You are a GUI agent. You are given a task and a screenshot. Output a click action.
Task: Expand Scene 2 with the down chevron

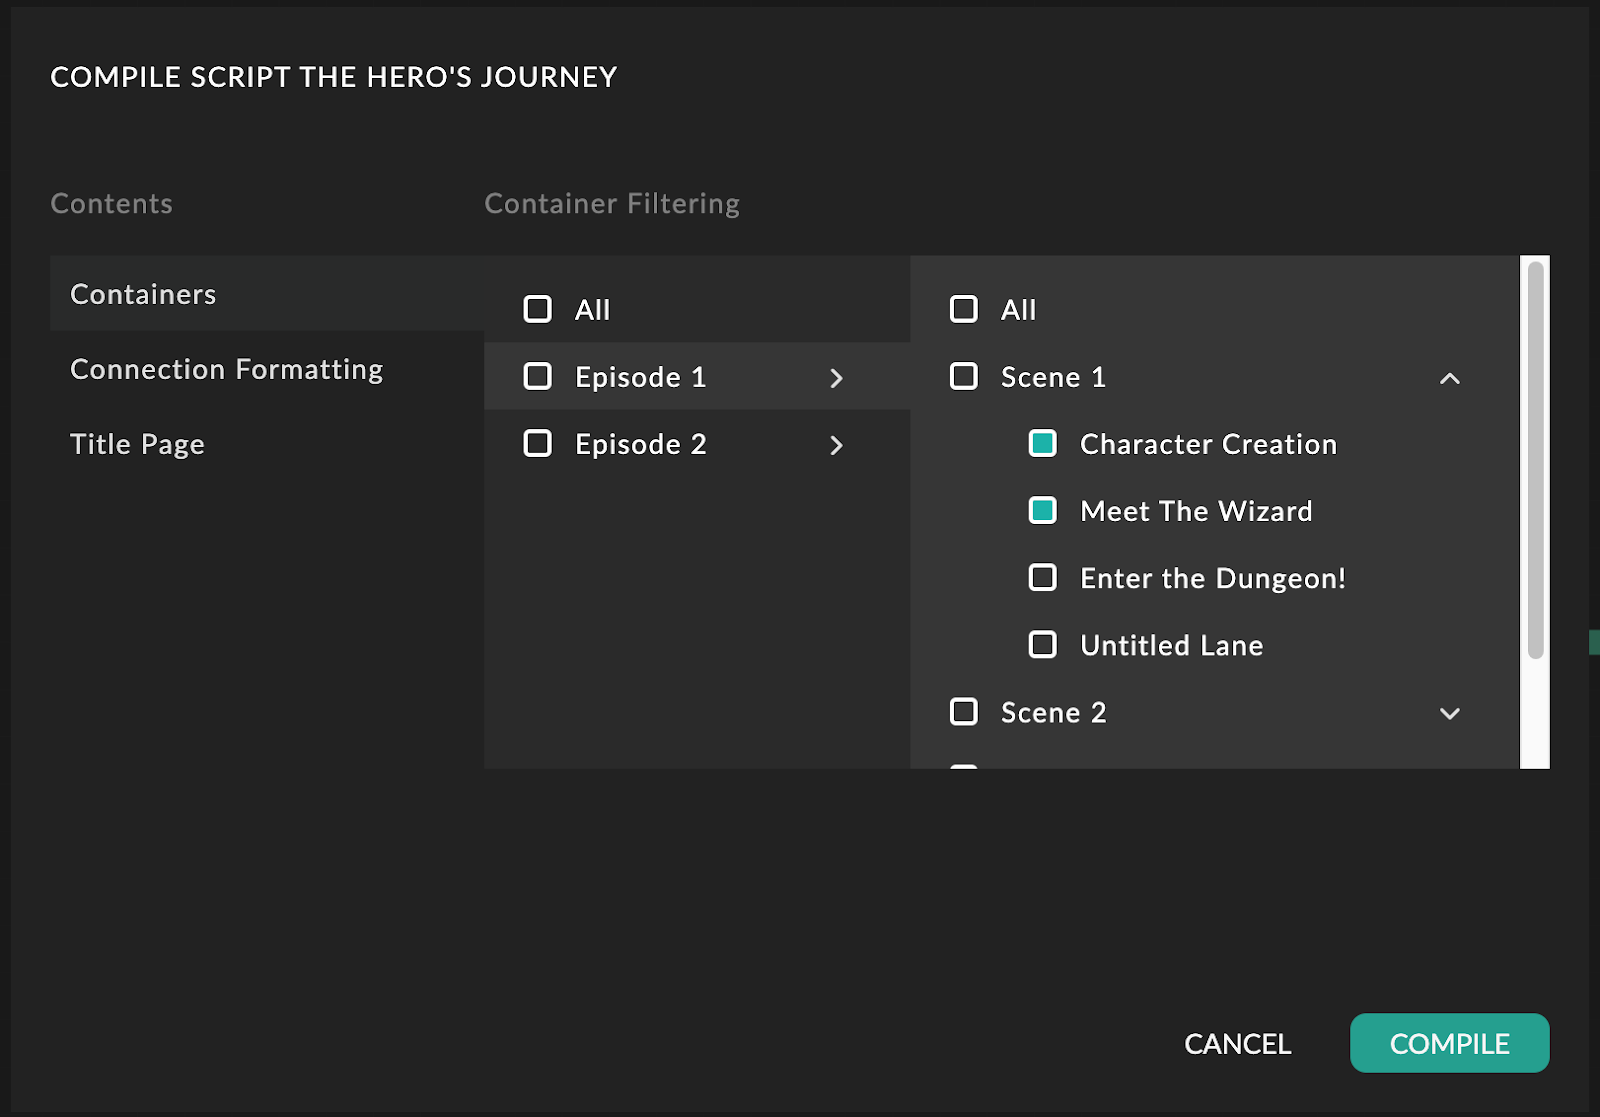coord(1449,713)
